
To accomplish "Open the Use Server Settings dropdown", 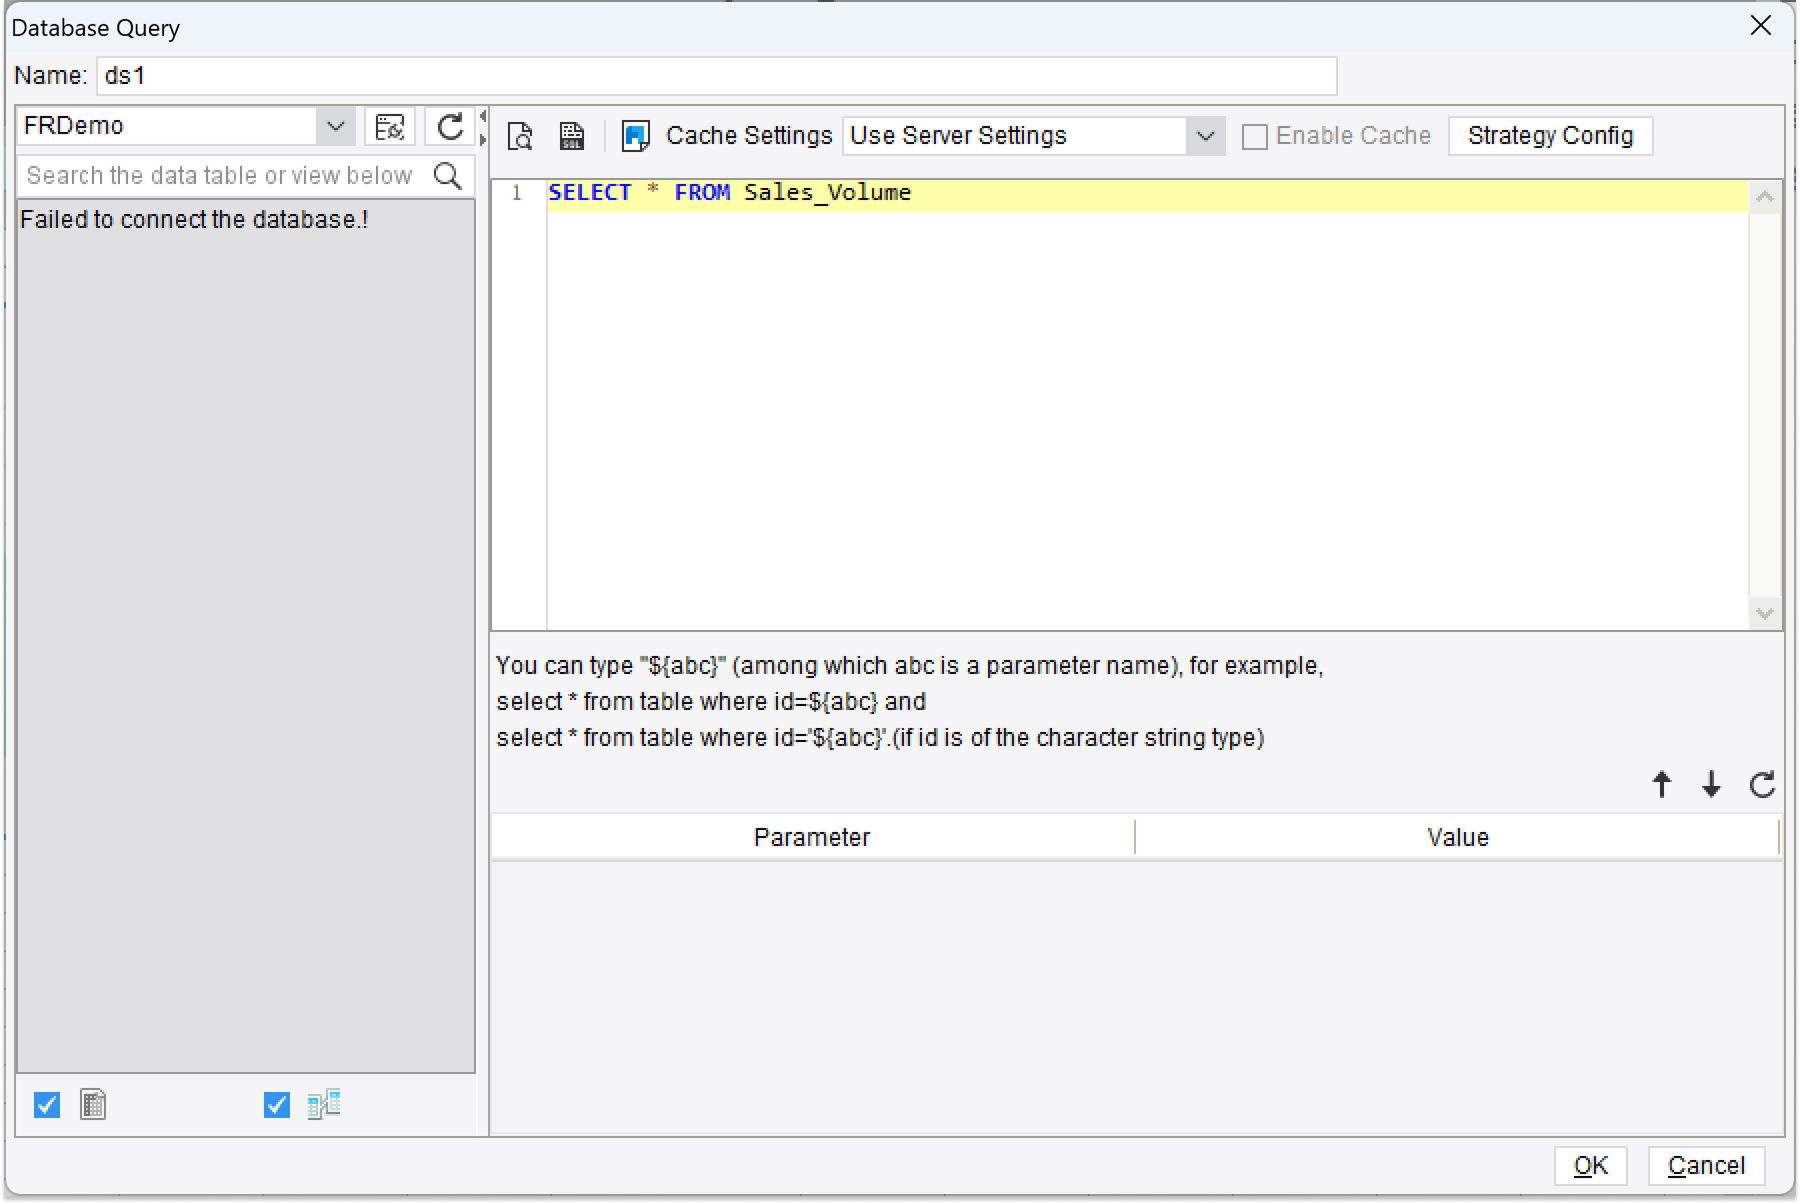I will tap(1206, 136).
